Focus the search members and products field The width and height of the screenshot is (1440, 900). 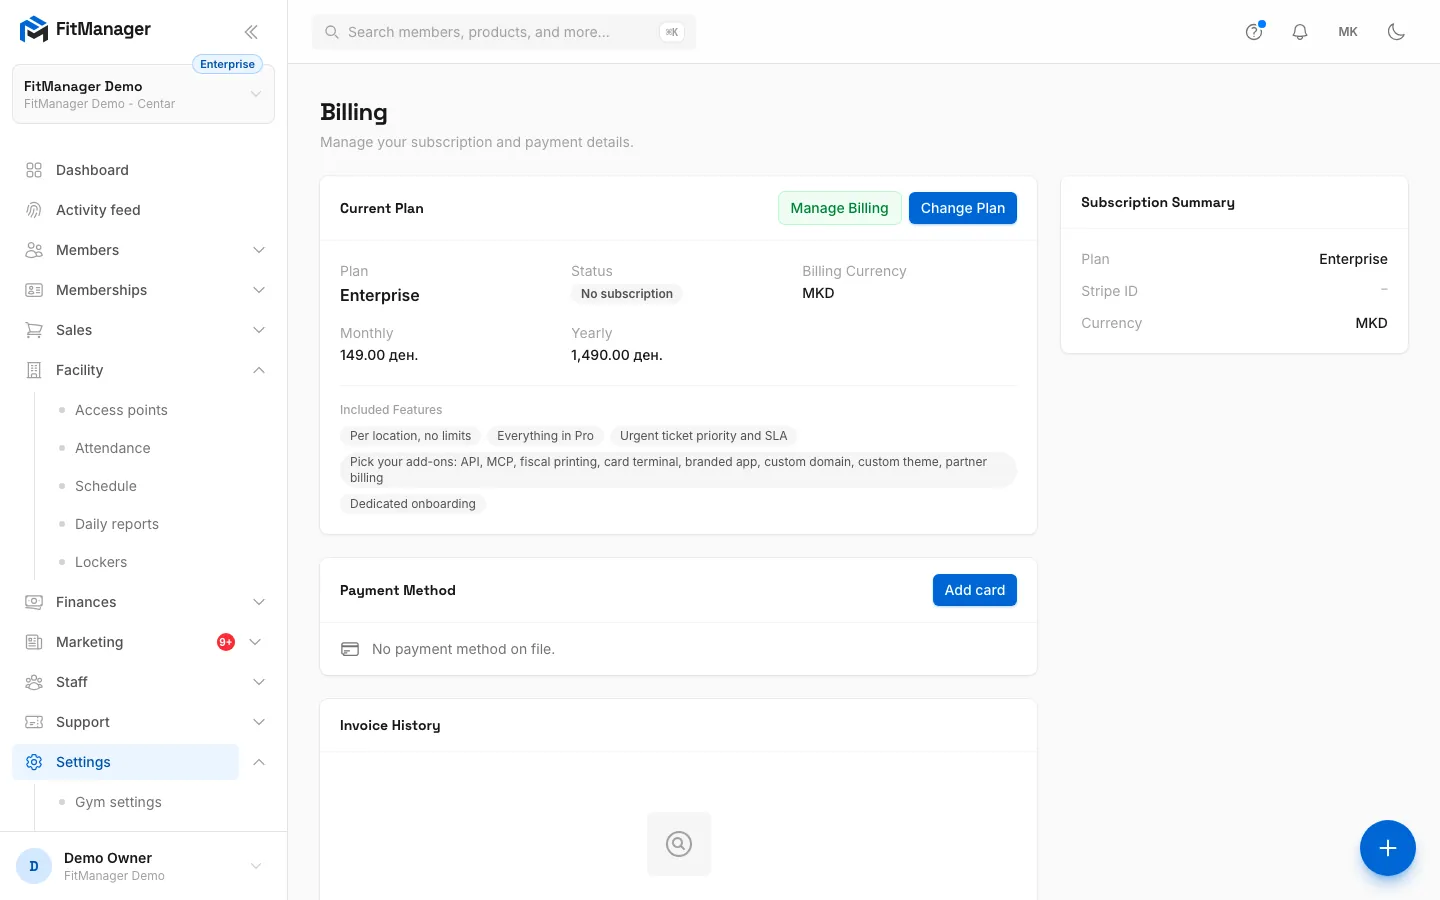pos(504,32)
